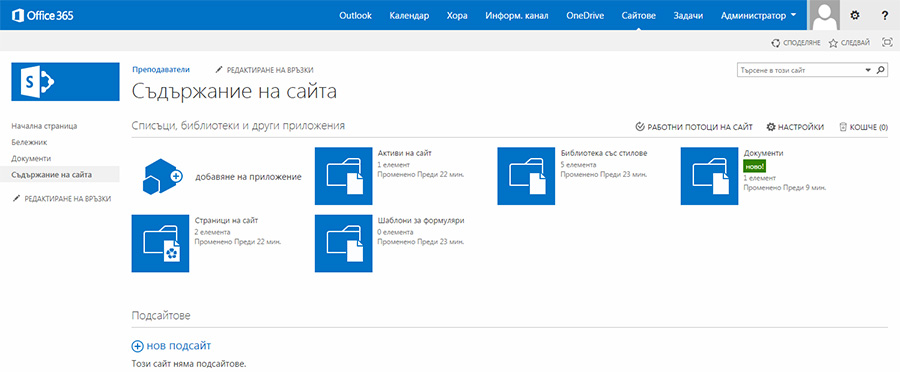Open the user profile avatar
Viewport: 900px width, 372px height.
coord(824,15)
